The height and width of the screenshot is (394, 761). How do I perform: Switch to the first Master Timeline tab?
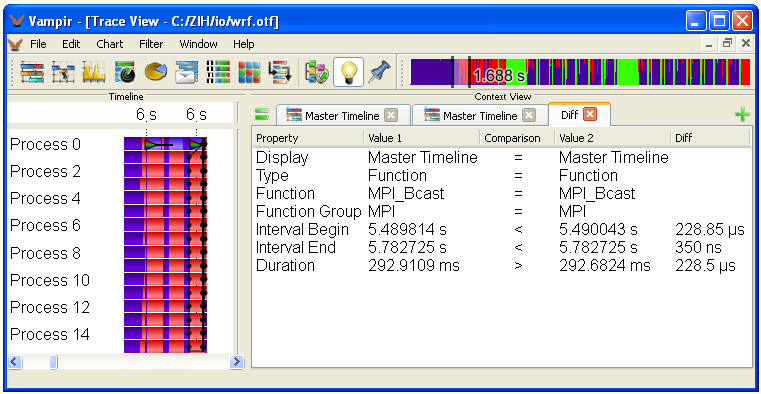tap(343, 115)
